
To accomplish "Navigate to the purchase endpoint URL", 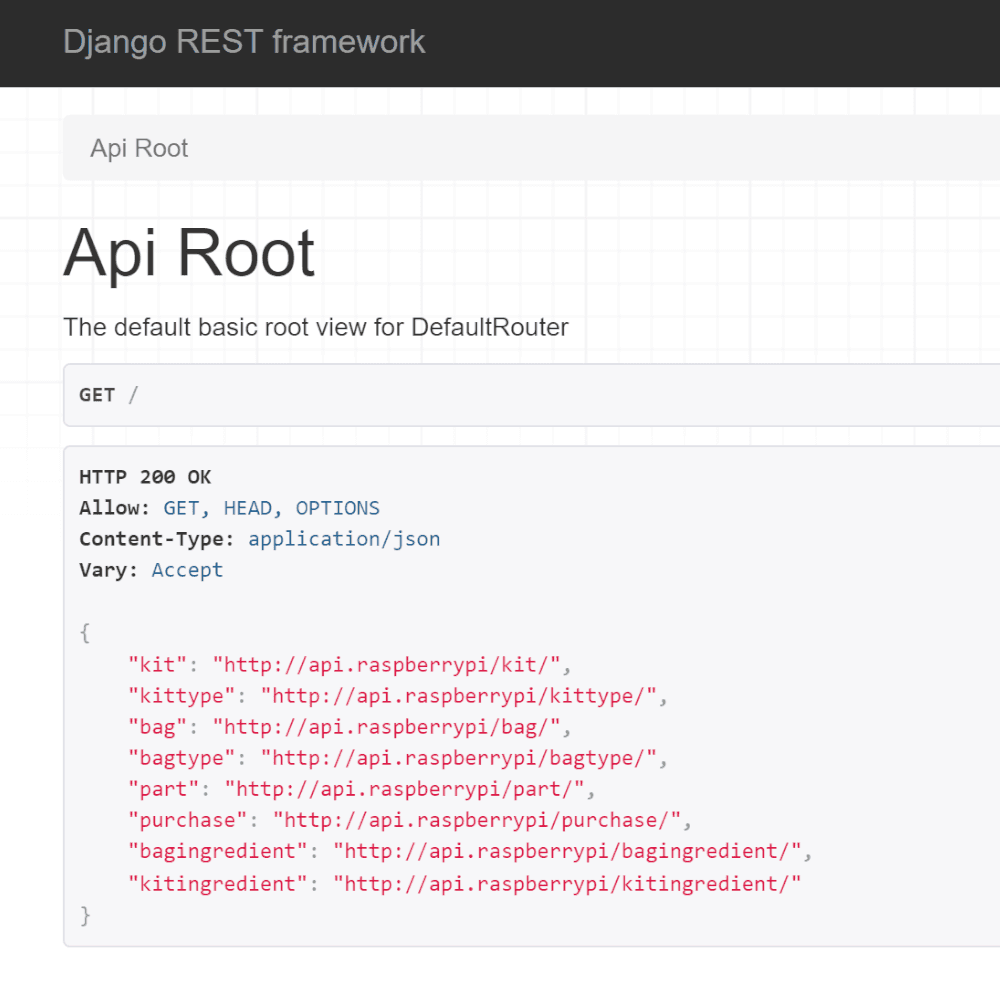I will tap(476, 821).
